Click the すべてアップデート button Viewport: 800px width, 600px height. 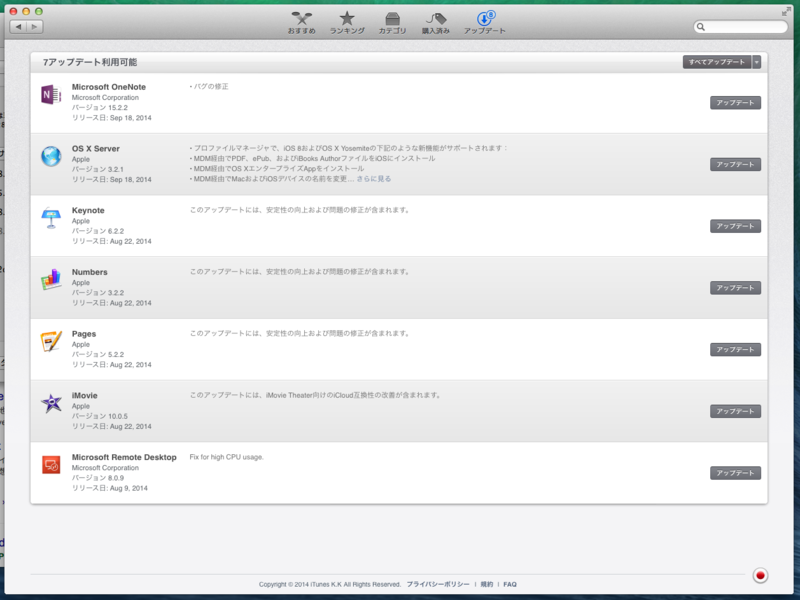click(717, 62)
